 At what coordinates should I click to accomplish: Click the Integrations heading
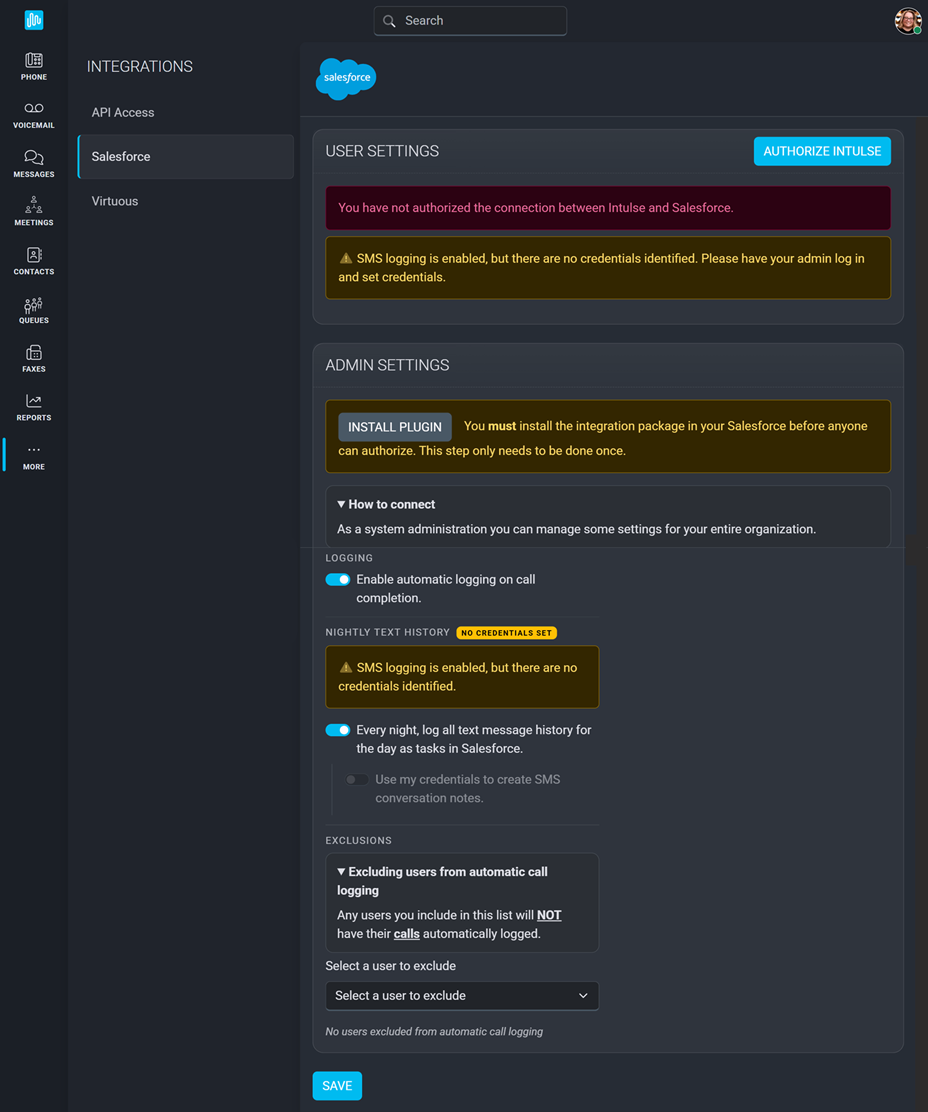[140, 67]
